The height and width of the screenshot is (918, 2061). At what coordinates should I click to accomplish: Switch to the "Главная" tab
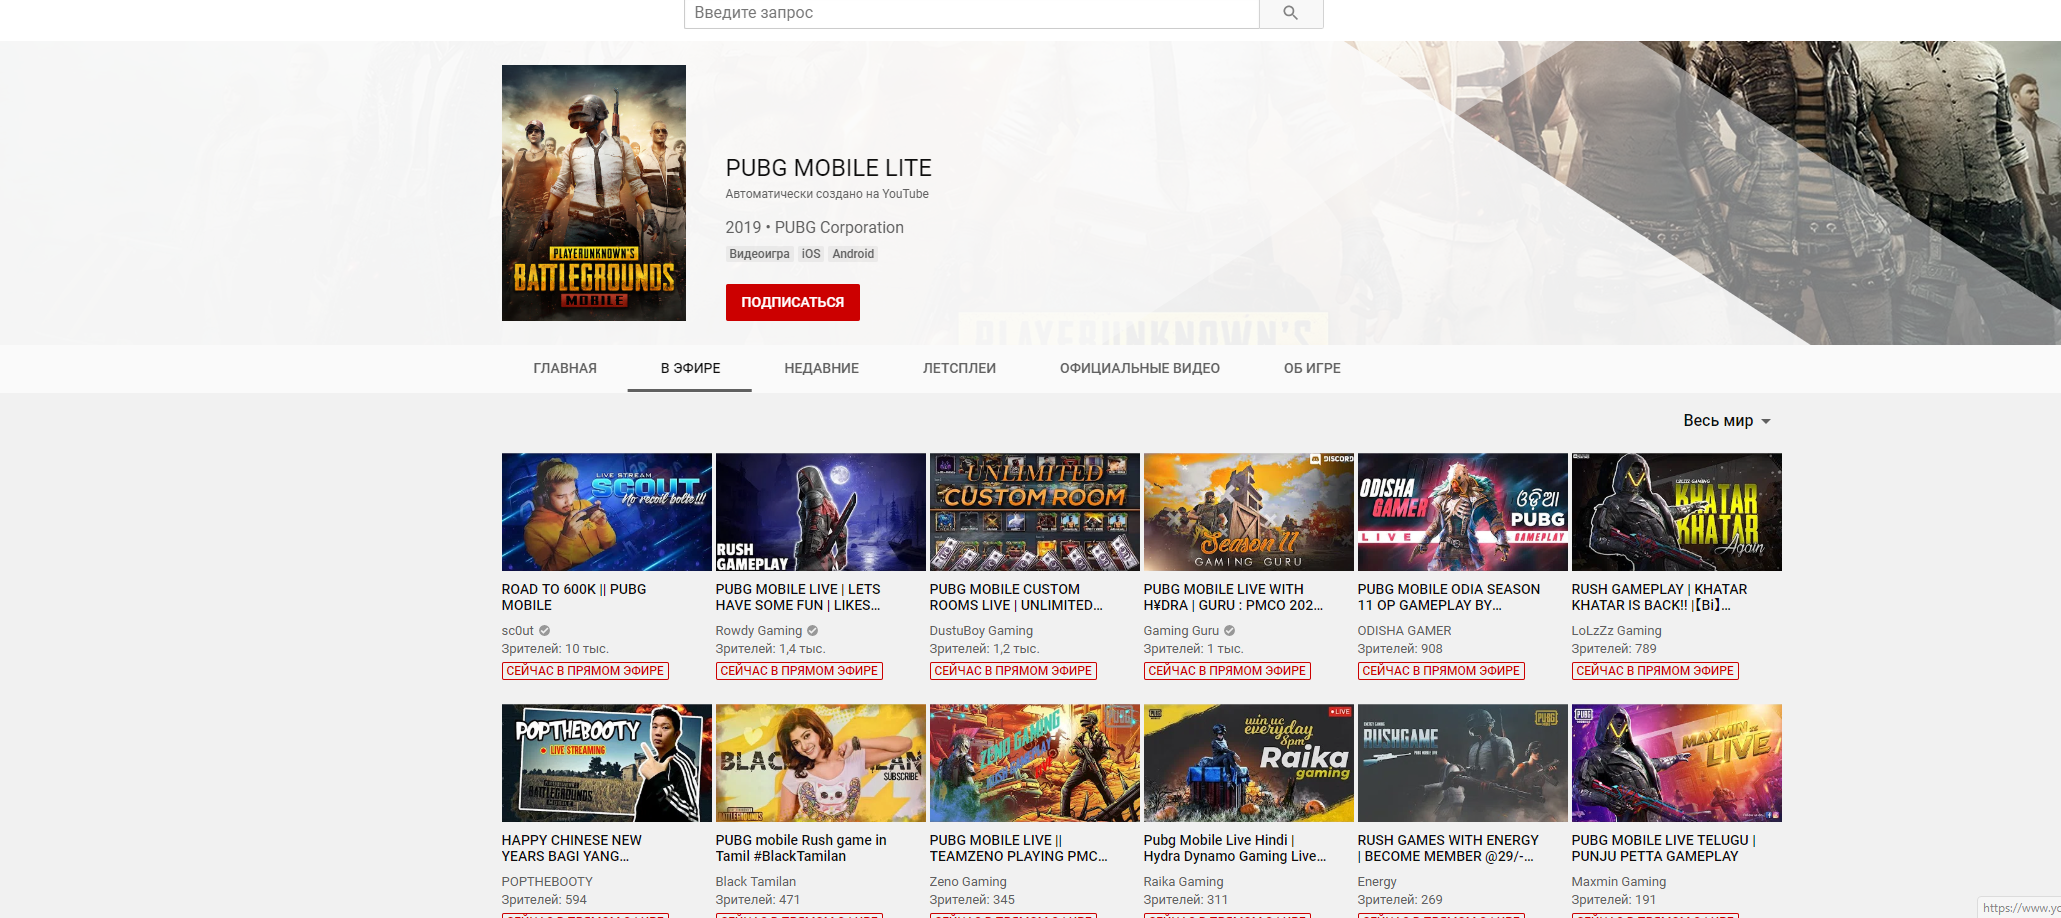[565, 368]
